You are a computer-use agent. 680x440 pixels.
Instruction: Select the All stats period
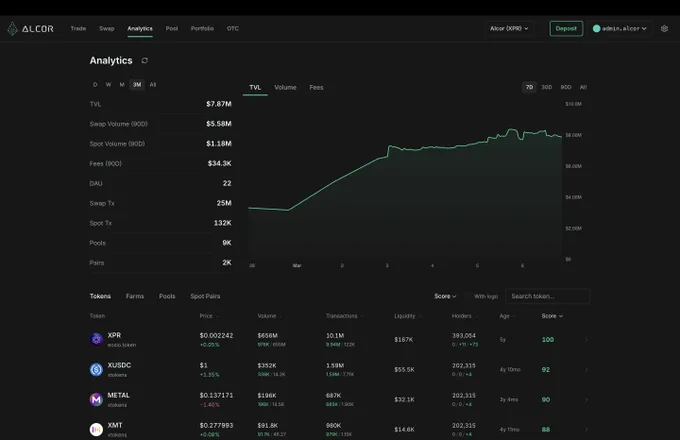pyautogui.click(x=153, y=85)
